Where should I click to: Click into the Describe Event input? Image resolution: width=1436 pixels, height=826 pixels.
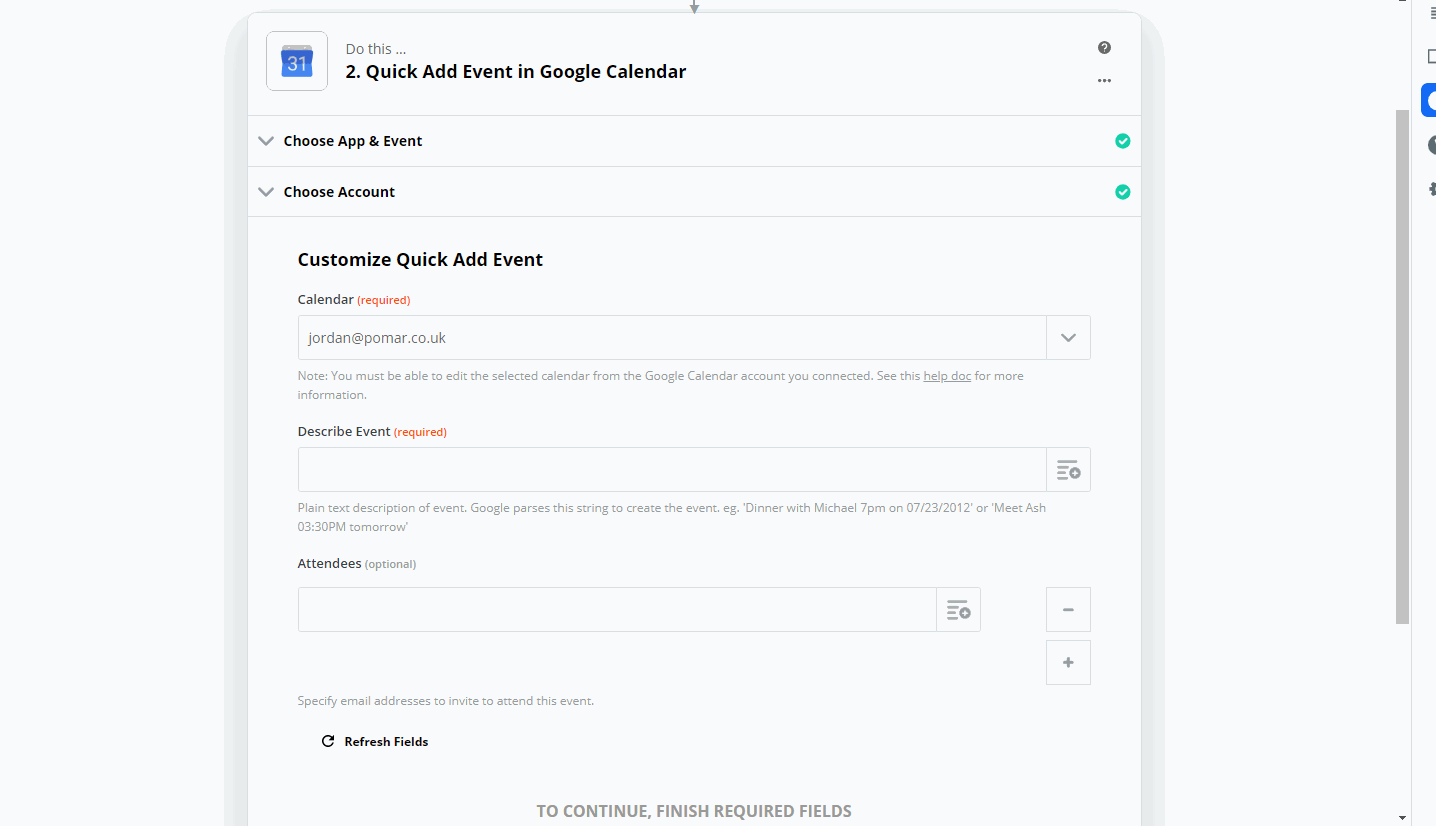pos(672,470)
